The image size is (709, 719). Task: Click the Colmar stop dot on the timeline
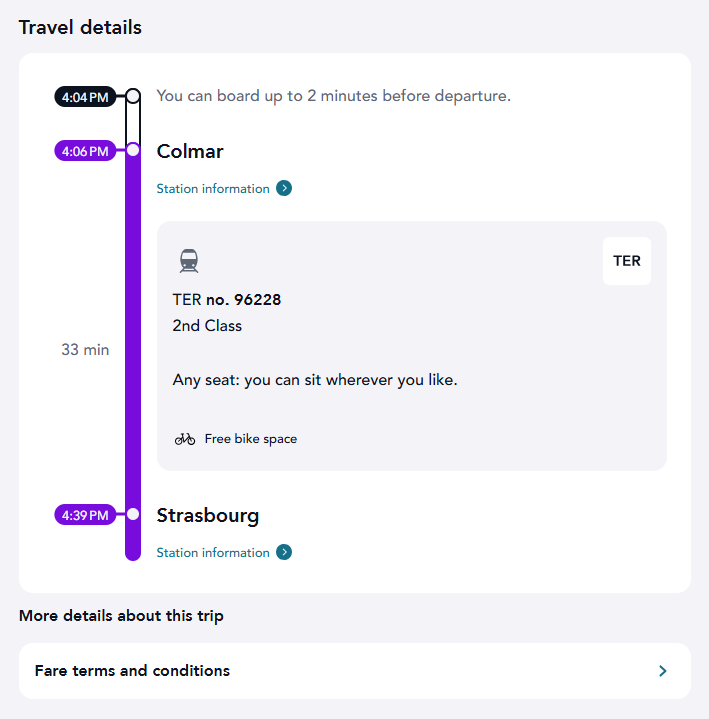tap(133, 150)
